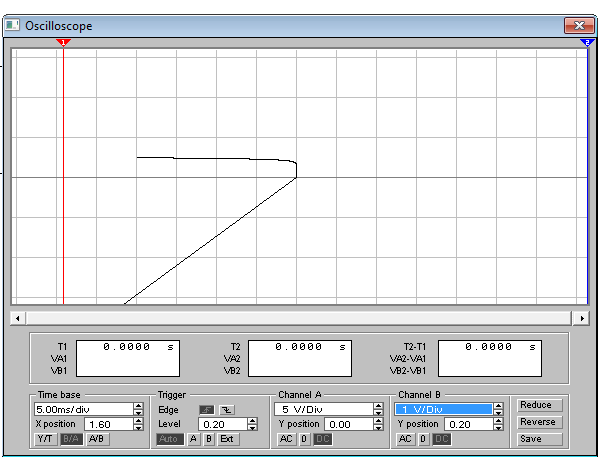Click the X position 1.60 field
Image resolution: width=601 pixels, height=459 pixels.
(x=109, y=424)
